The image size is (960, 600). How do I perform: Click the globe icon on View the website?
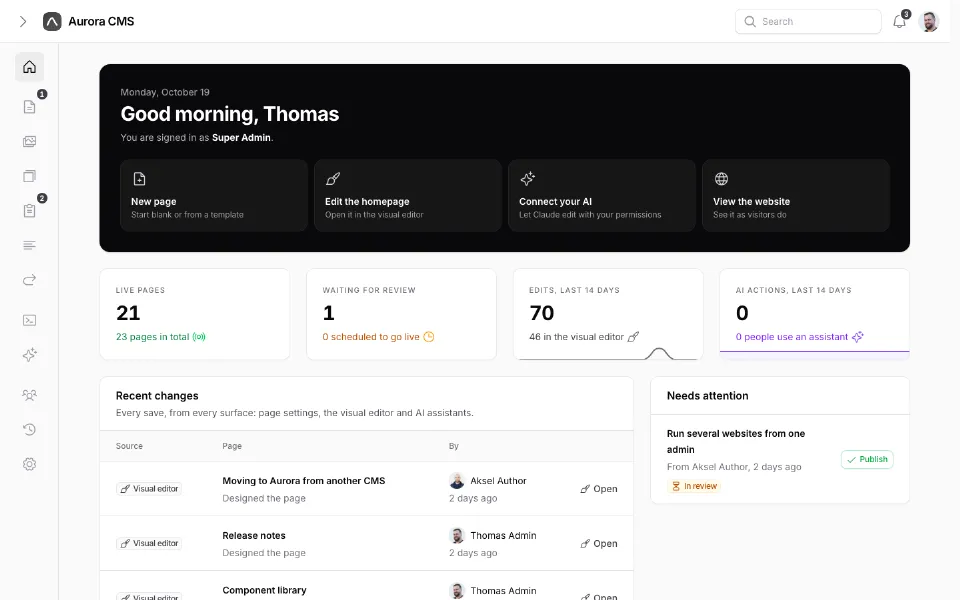click(721, 179)
